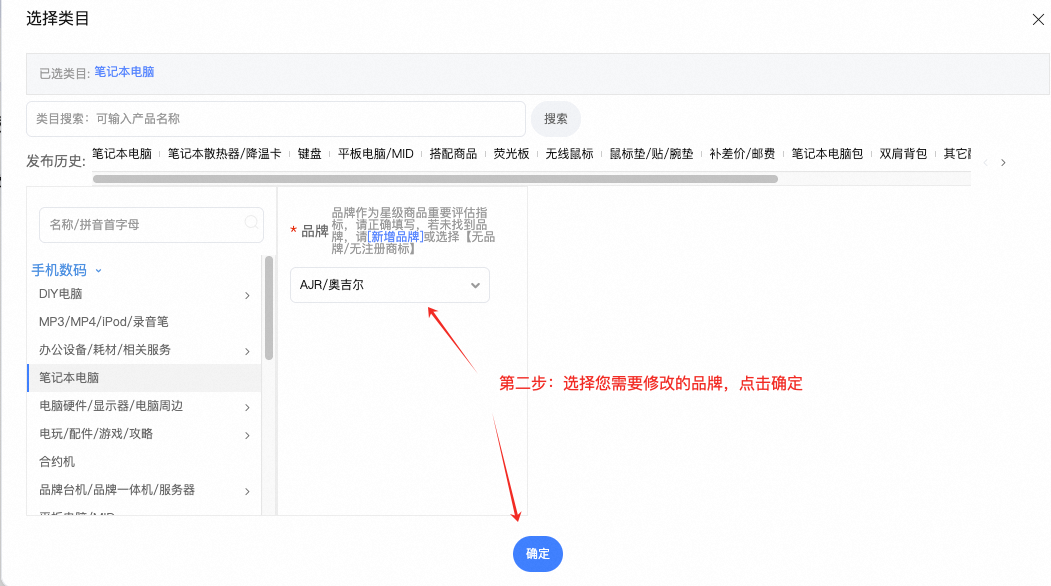Select 合约机 category
Image resolution: width=1051 pixels, height=586 pixels.
tap(57, 461)
